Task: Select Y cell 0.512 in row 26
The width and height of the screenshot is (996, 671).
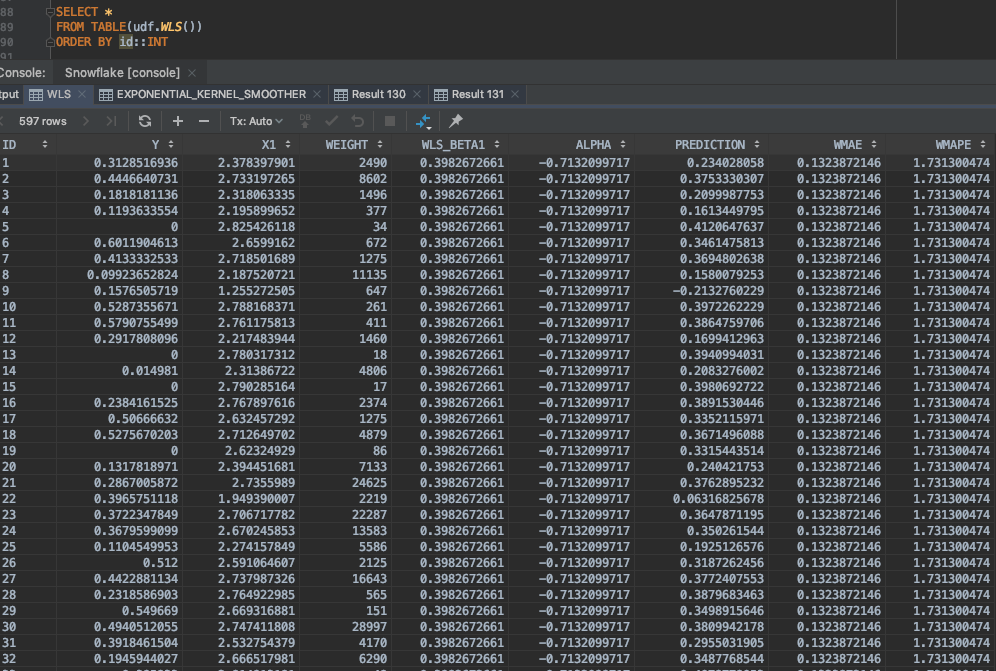Action: 160,562
